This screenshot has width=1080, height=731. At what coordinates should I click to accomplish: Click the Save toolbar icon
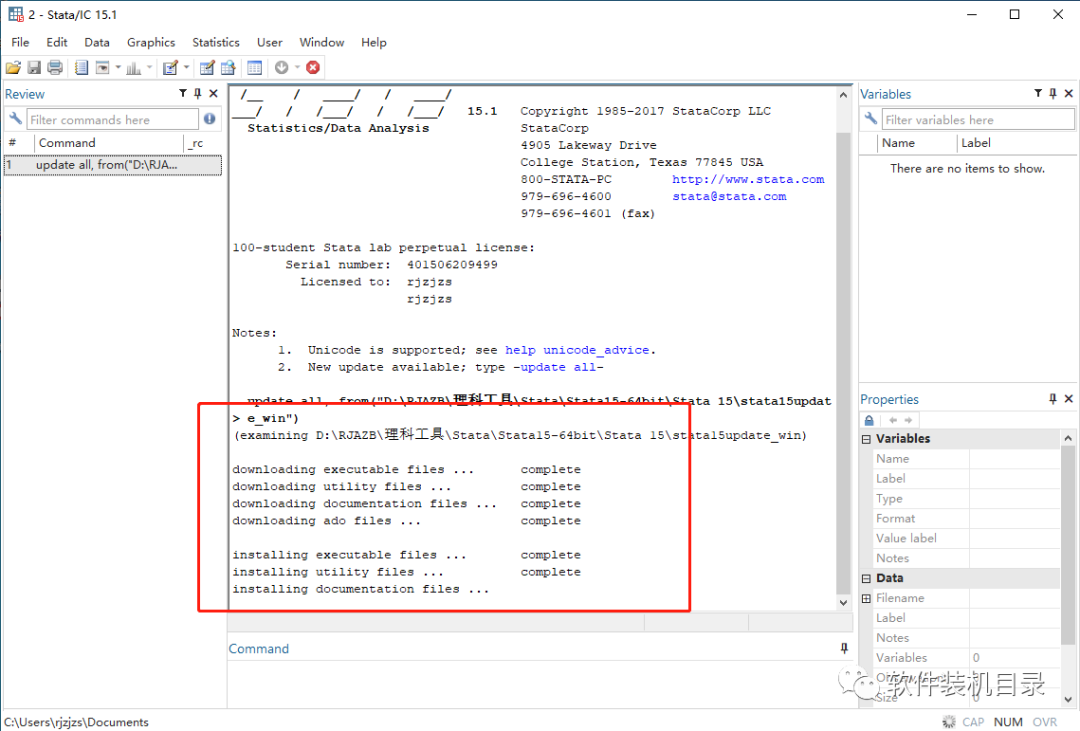[x=34, y=68]
